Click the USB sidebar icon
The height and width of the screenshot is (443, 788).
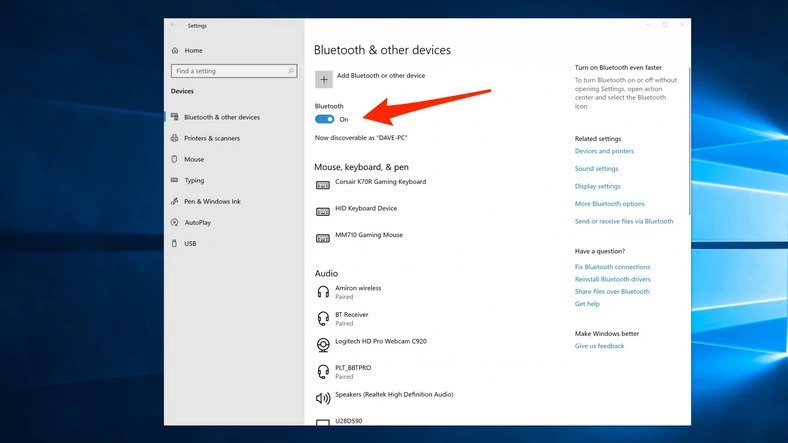pos(174,243)
